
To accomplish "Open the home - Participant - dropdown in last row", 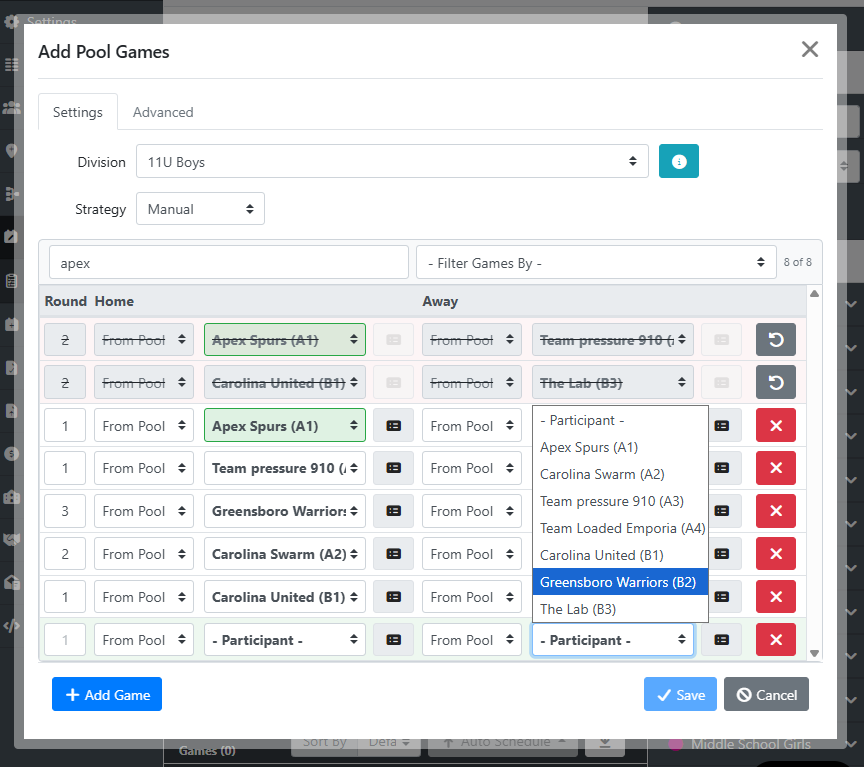I will point(285,640).
